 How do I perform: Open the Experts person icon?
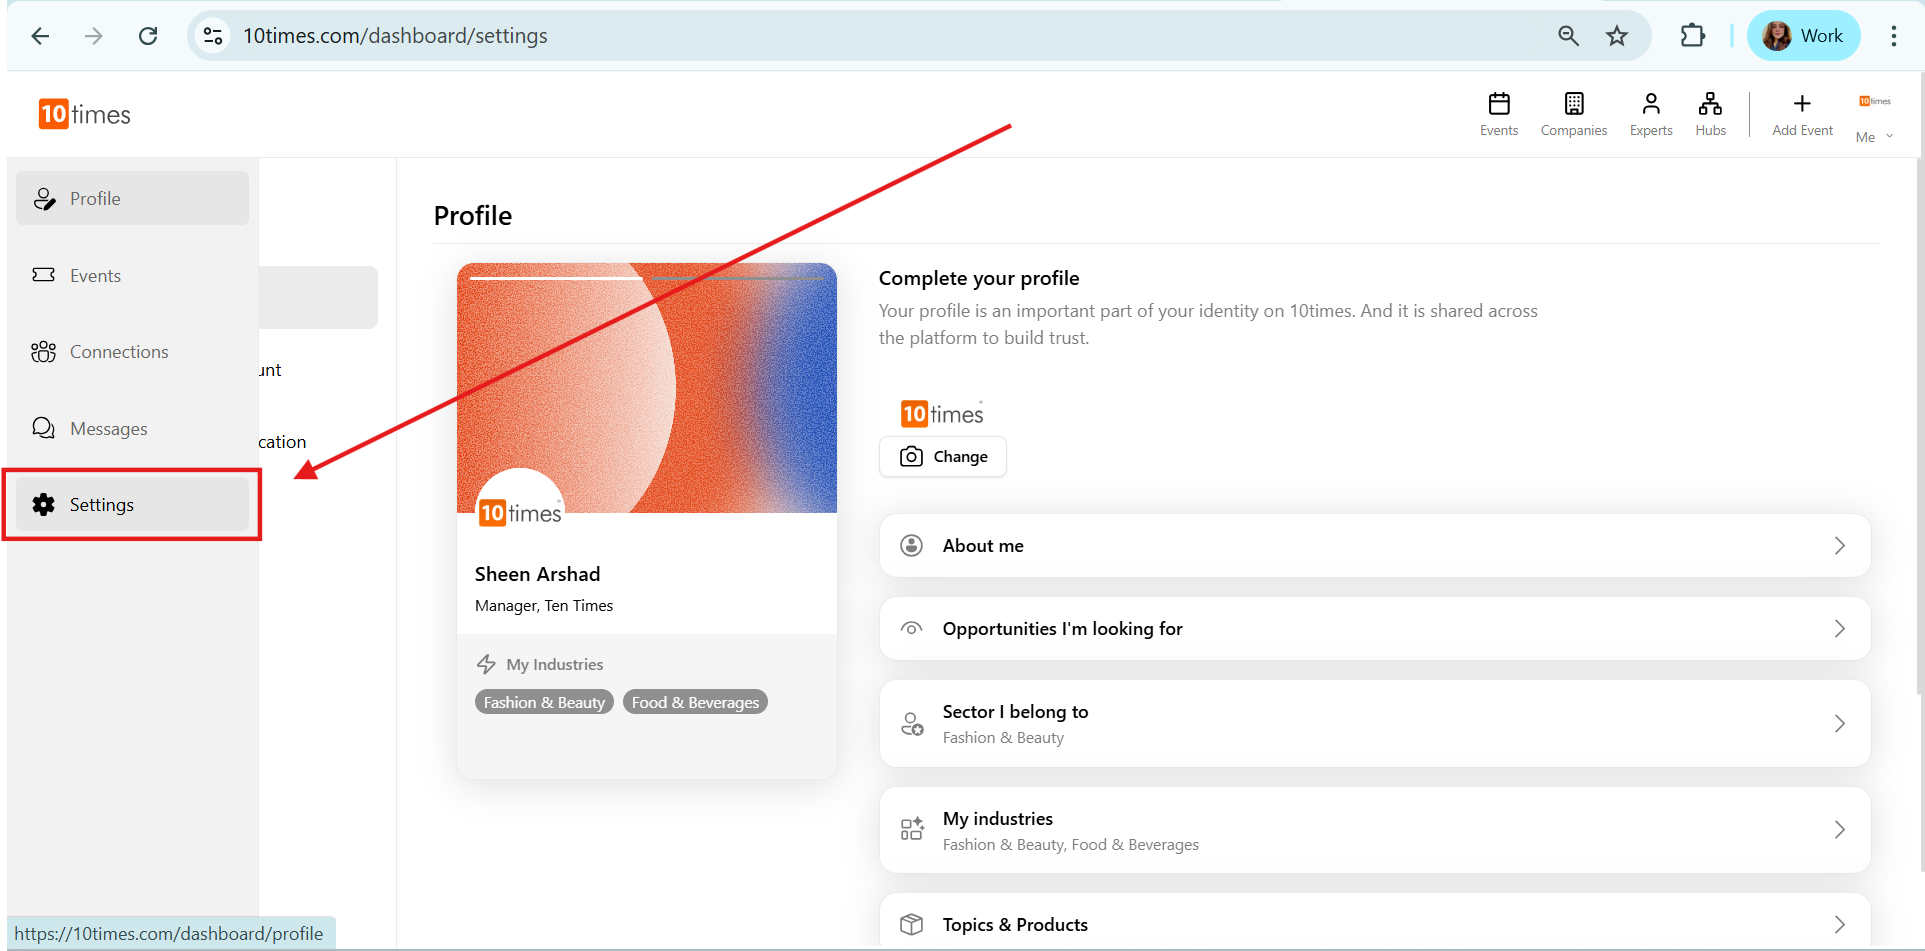pyautogui.click(x=1650, y=105)
